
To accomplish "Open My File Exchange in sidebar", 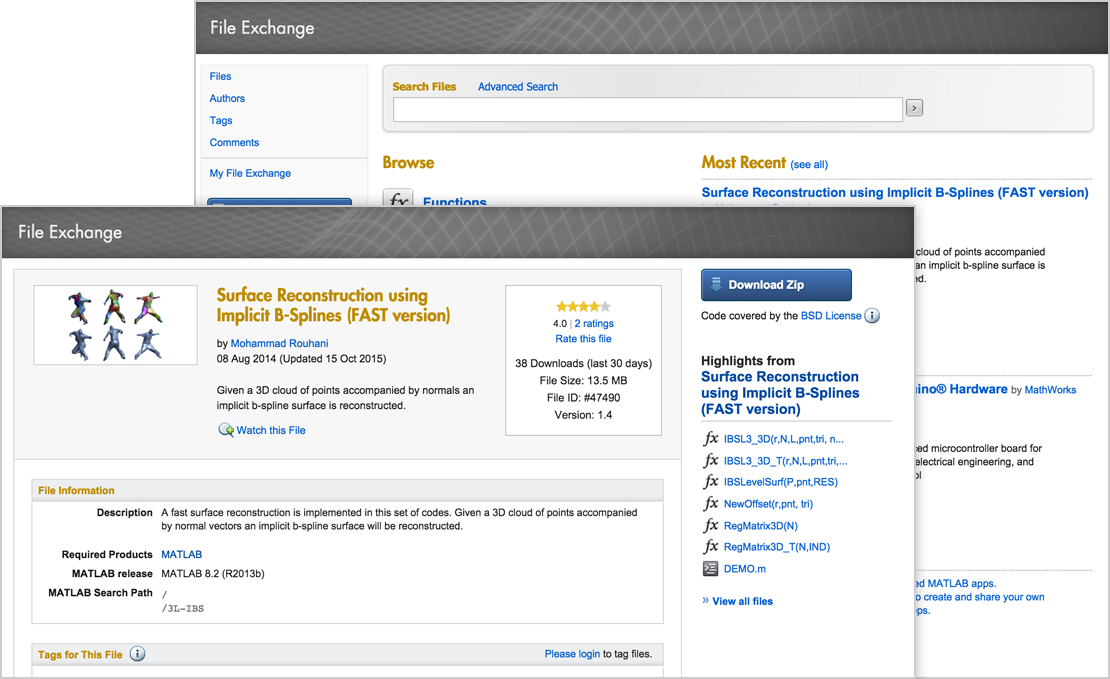I will (250, 173).
